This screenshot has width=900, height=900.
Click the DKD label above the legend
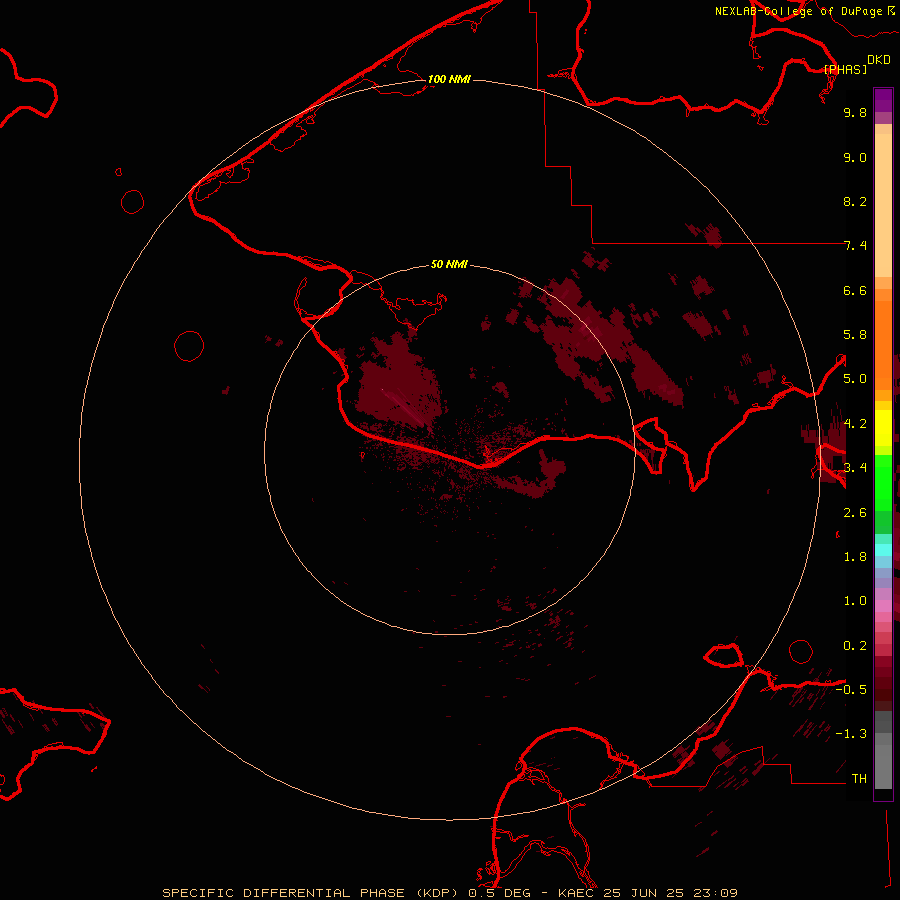point(878,60)
